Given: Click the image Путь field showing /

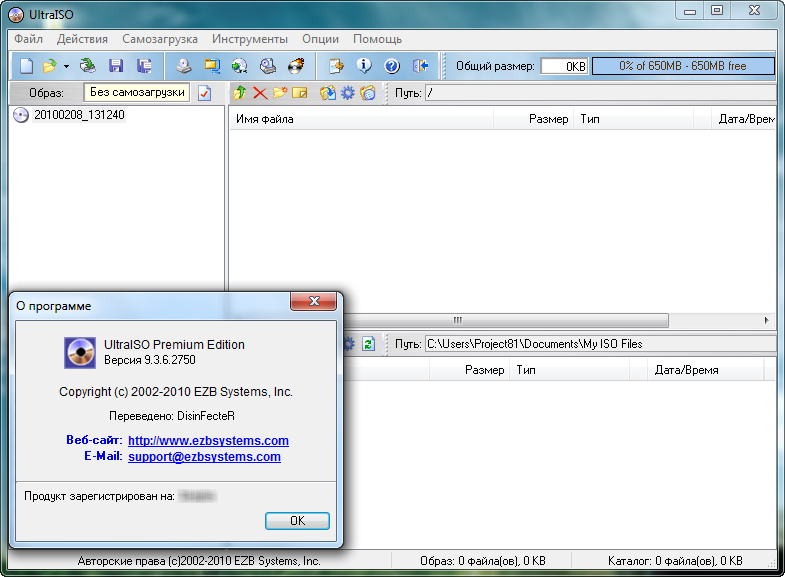Looking at the screenshot, I should tap(600, 93).
